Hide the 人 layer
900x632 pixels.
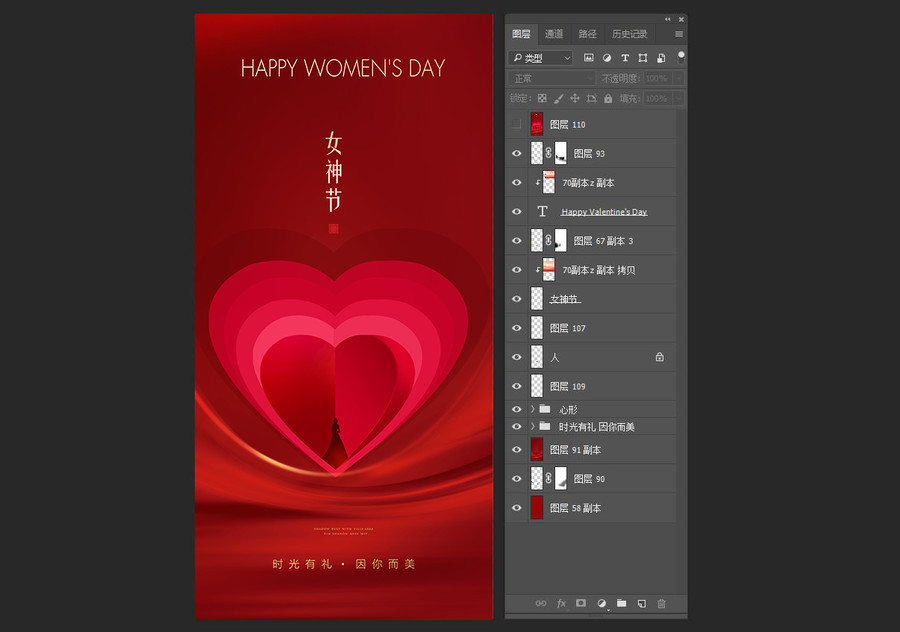517,357
